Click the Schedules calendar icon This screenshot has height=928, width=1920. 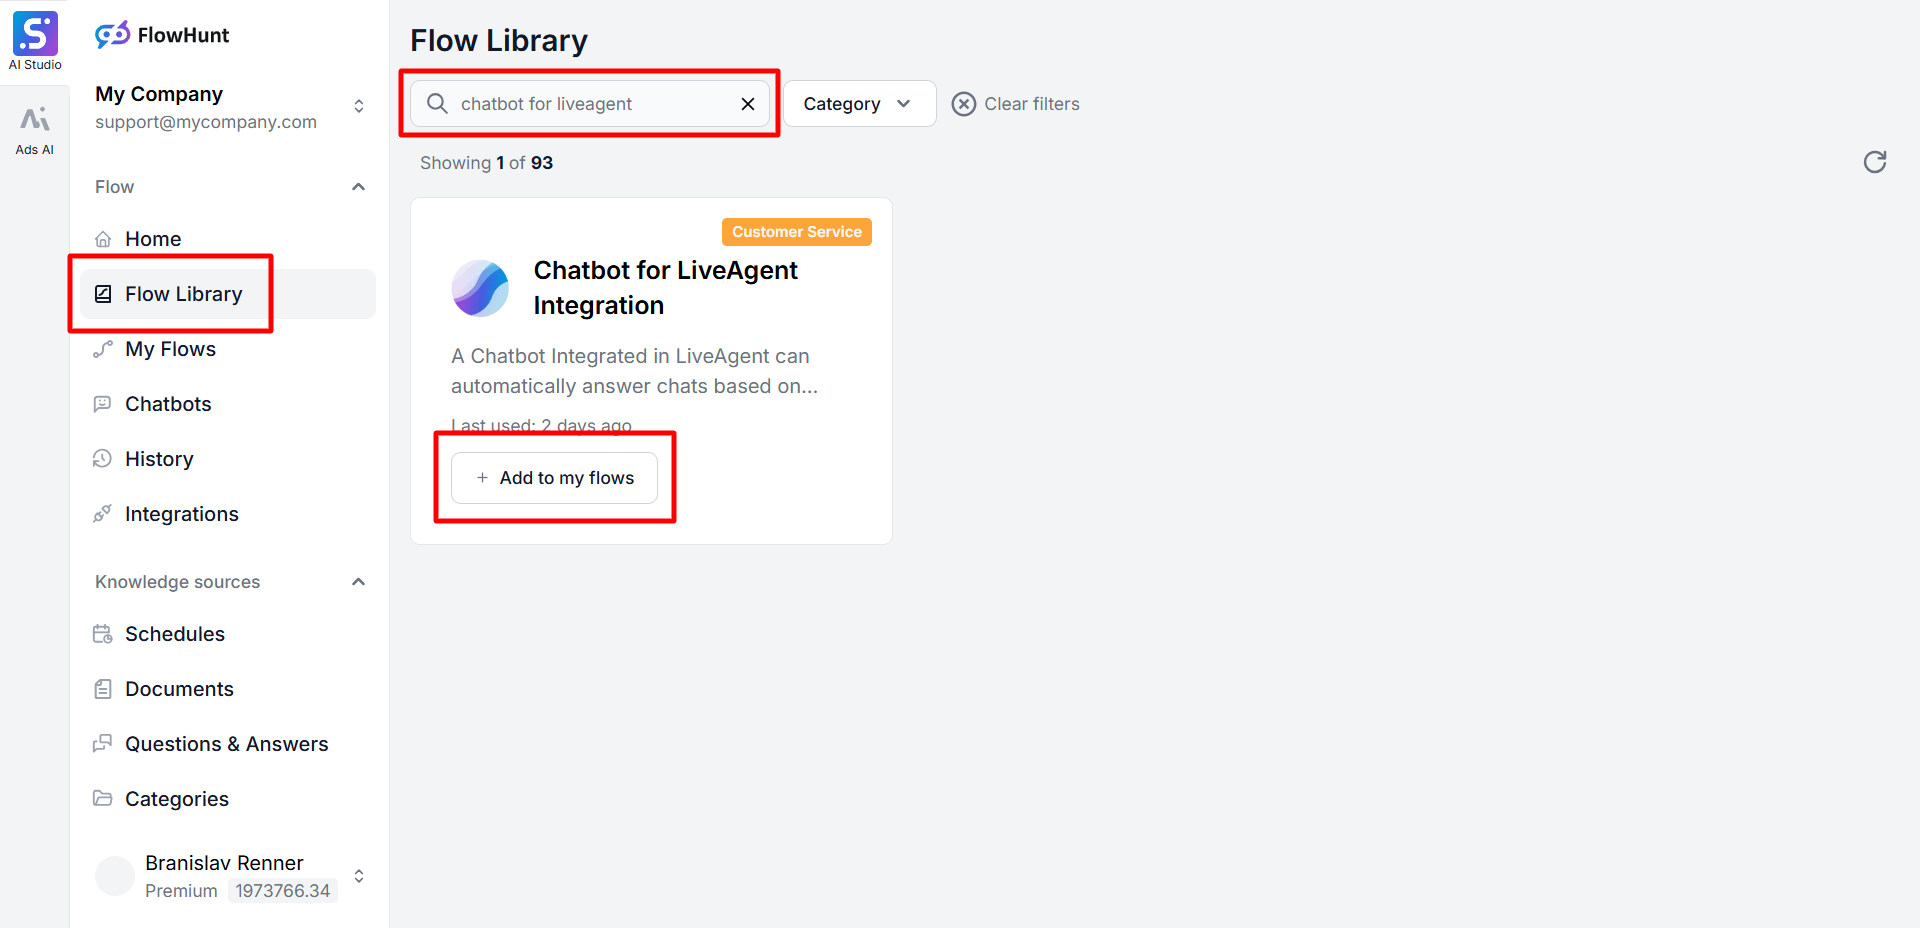pyautogui.click(x=102, y=634)
